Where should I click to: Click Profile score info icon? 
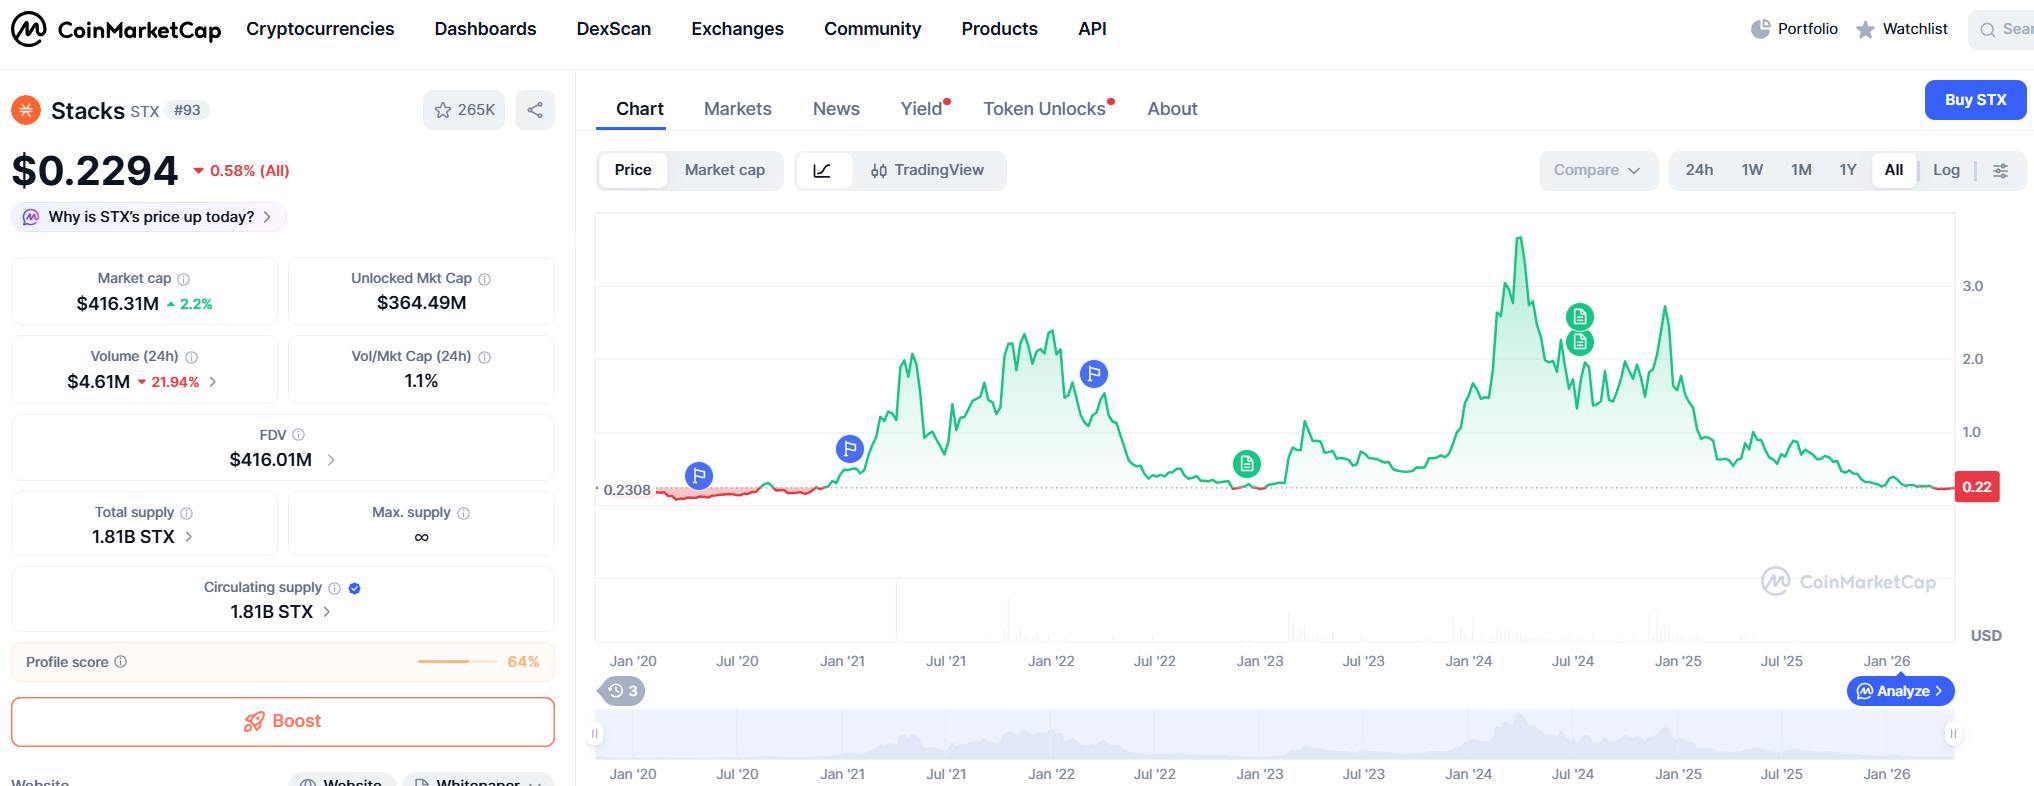pos(120,662)
